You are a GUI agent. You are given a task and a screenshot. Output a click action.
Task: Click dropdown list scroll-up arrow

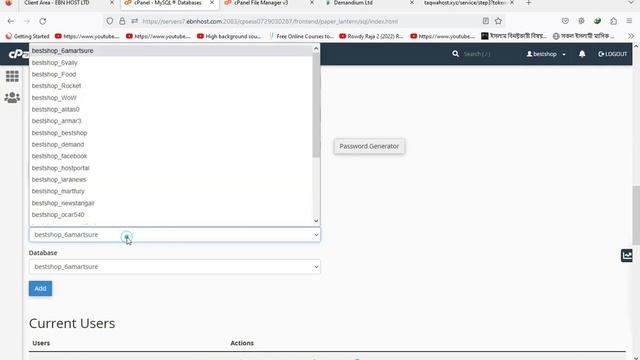click(x=316, y=49)
